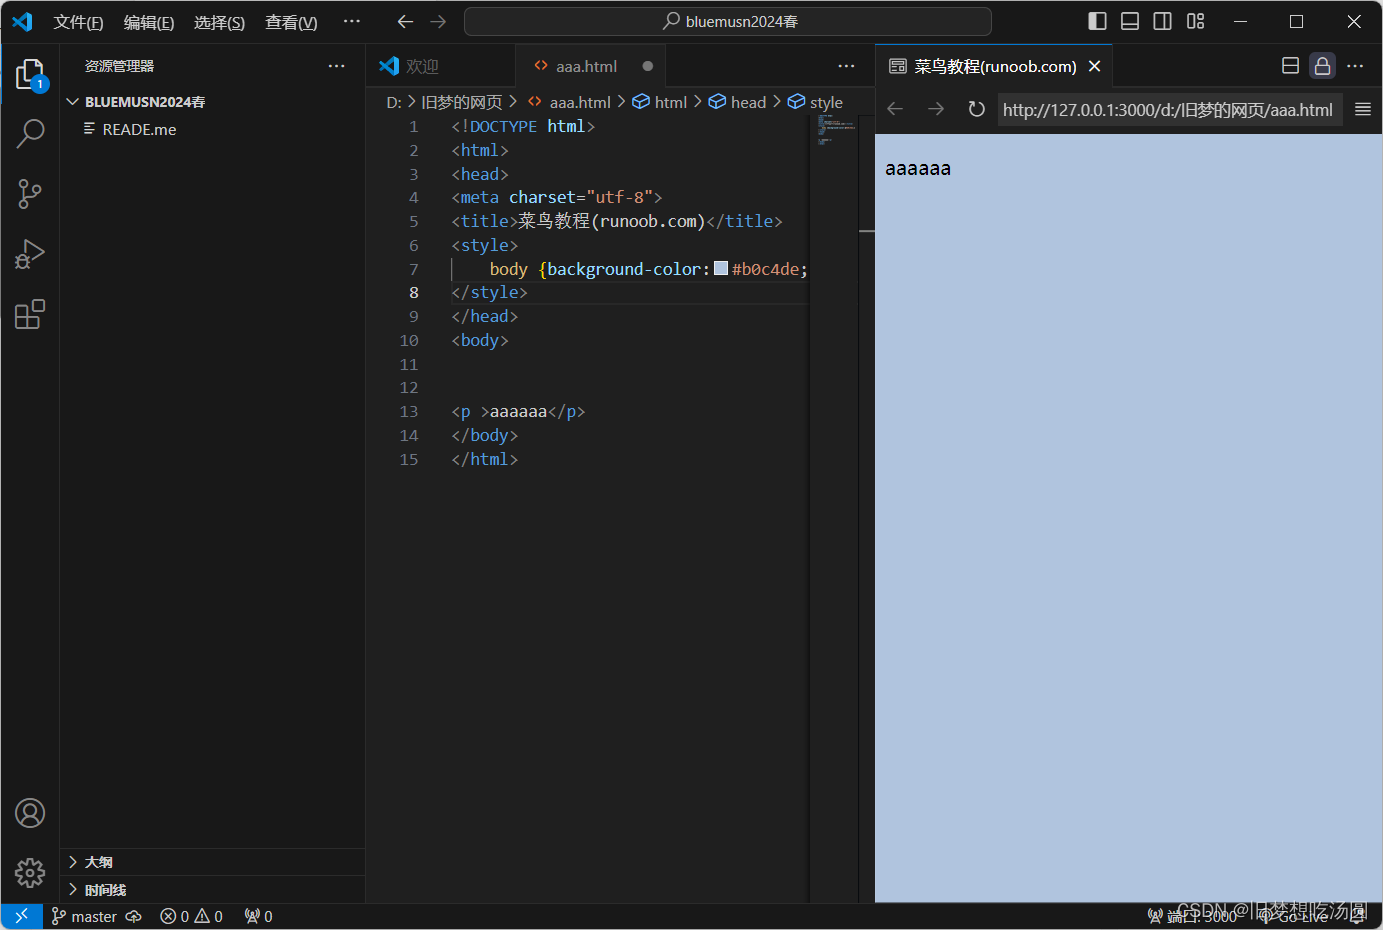This screenshot has height=930, width=1383.
Task: Toggle the secondary side bar layout icon
Action: tap(1163, 21)
